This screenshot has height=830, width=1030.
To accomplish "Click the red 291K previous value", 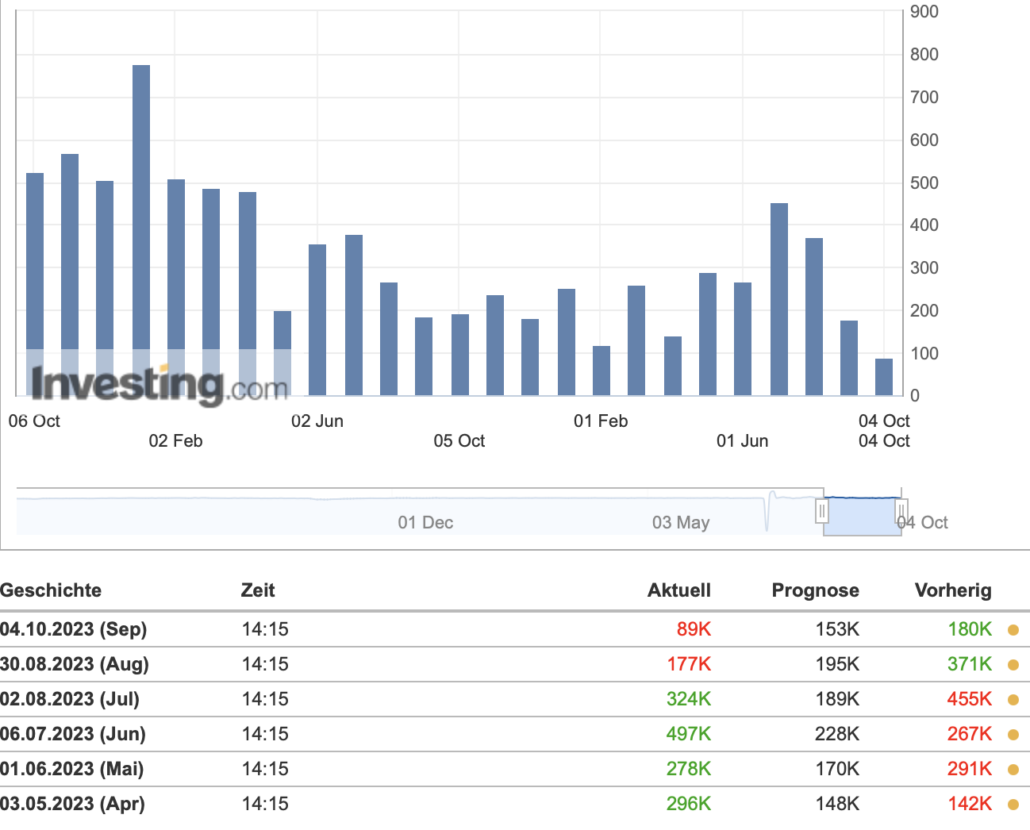I will click(970, 768).
